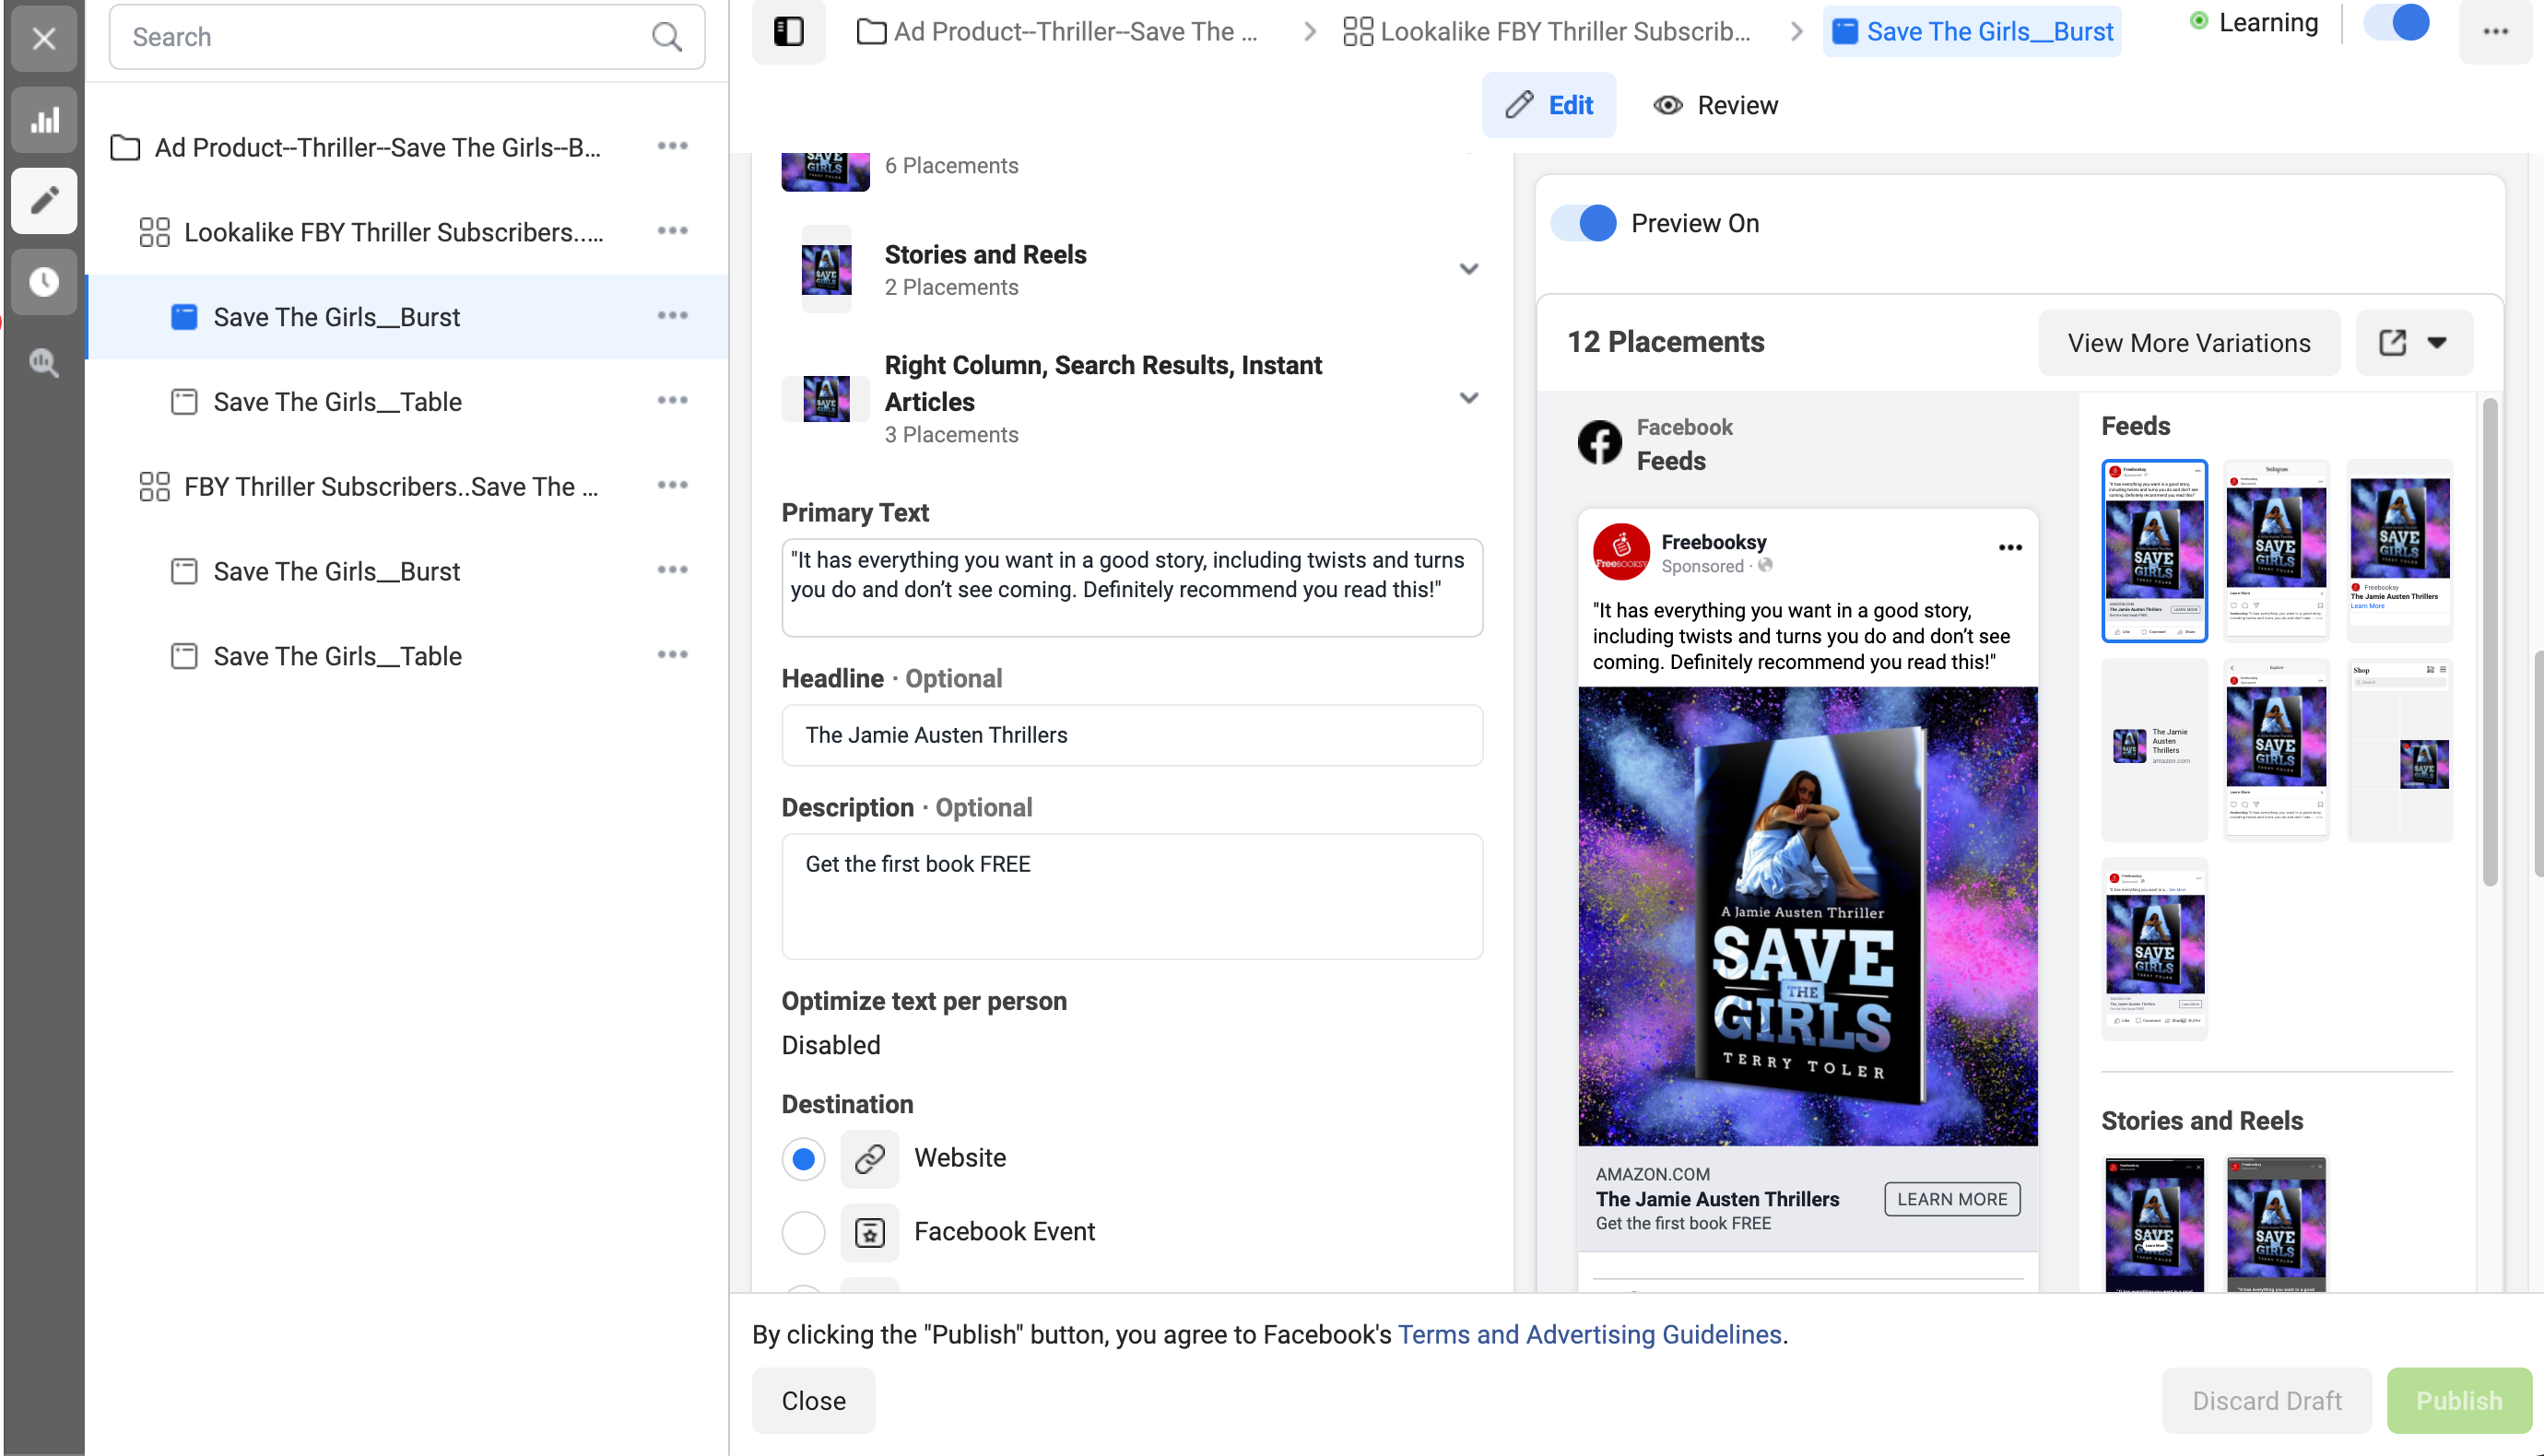Expand Right Column, Search Results, Instant Articles section

[1468, 398]
